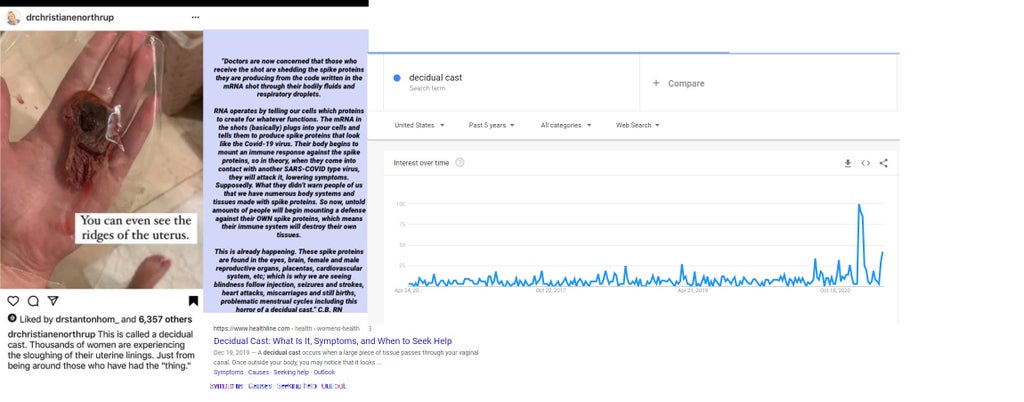This screenshot has height=402, width=1024.
Task: Expand the All categories dropdown
Action: (566, 125)
